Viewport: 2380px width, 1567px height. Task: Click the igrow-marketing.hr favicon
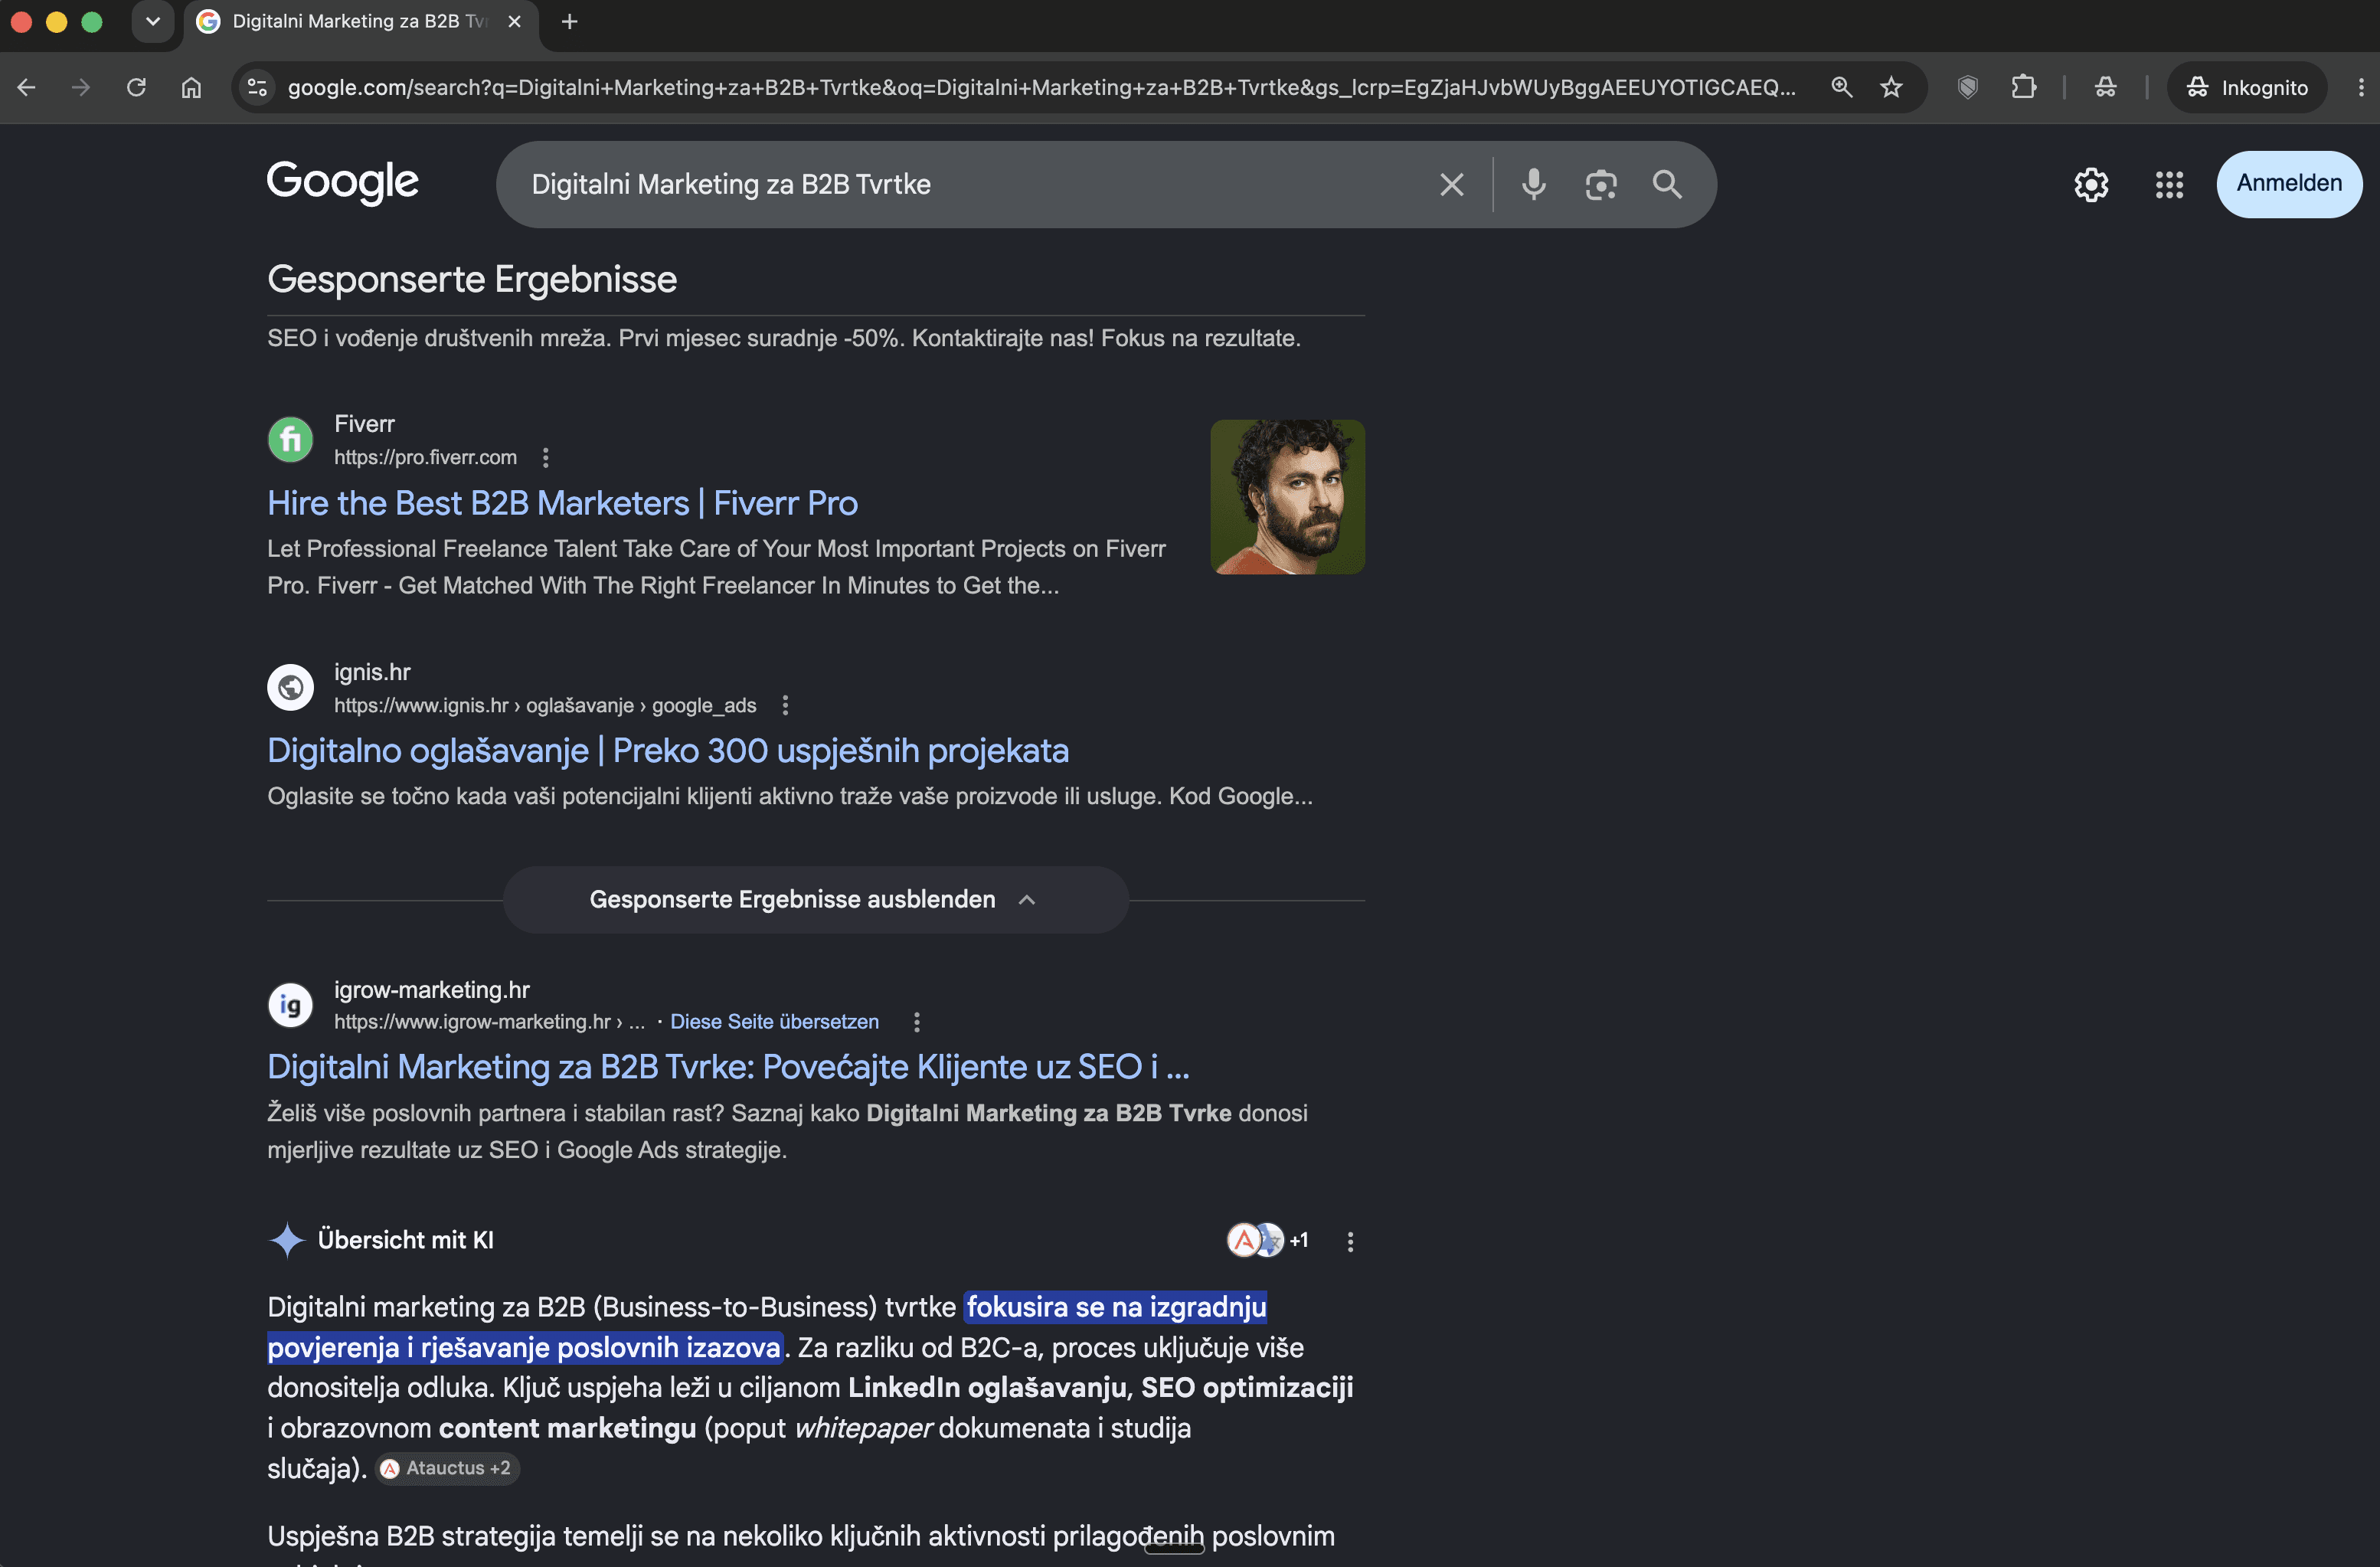290,1005
